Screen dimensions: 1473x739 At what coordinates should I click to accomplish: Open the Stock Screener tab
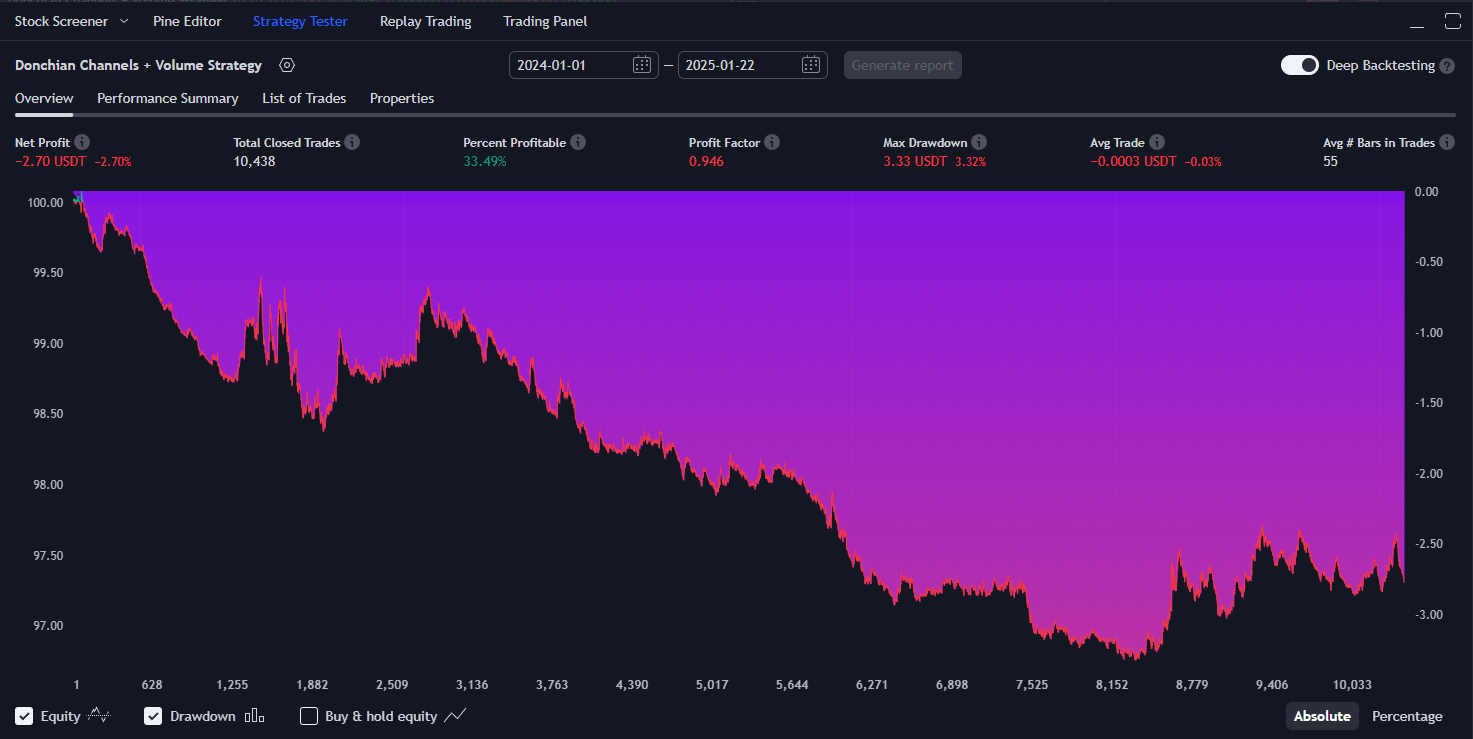pos(61,21)
